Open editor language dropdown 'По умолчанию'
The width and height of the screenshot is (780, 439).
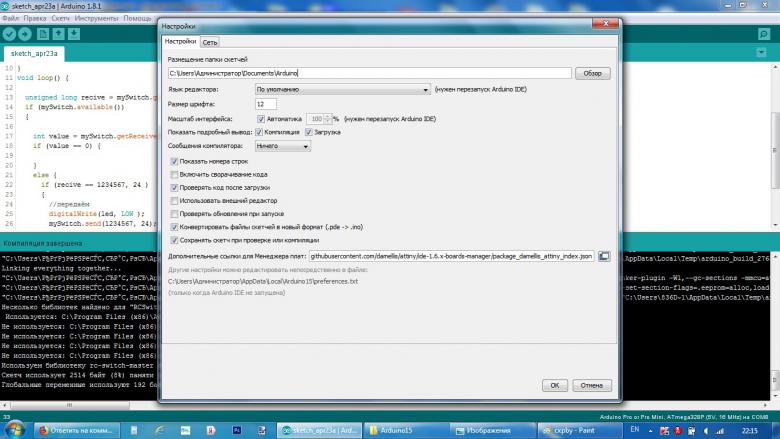[x=342, y=89]
